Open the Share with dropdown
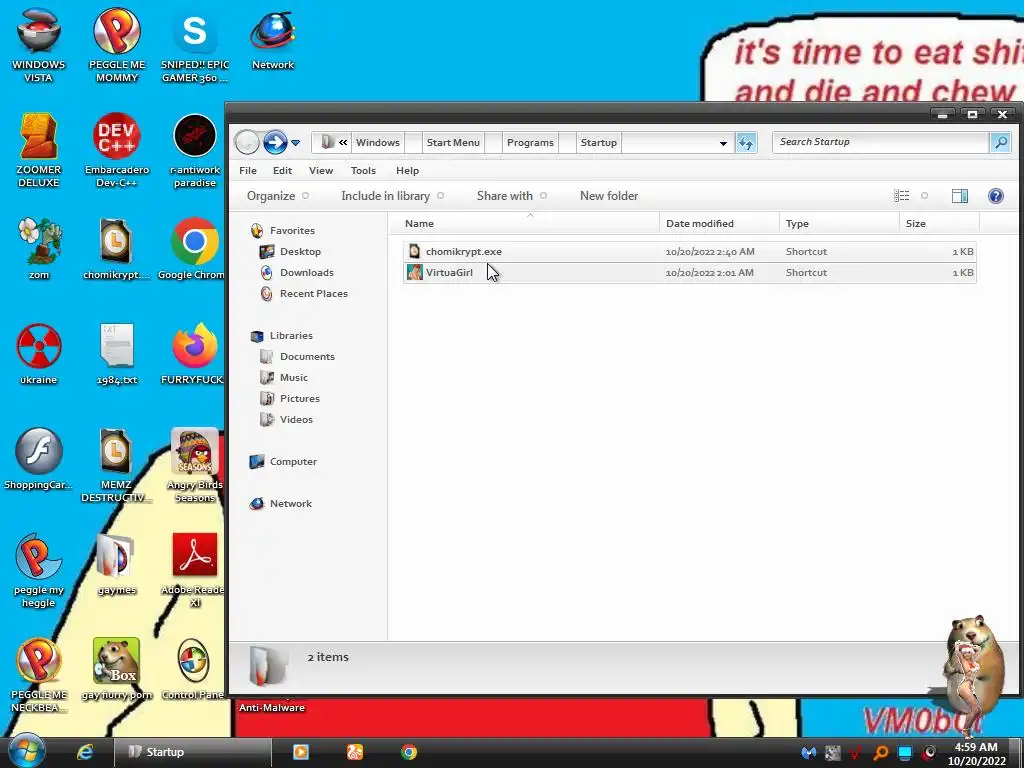The width and height of the screenshot is (1024, 768). [x=512, y=196]
